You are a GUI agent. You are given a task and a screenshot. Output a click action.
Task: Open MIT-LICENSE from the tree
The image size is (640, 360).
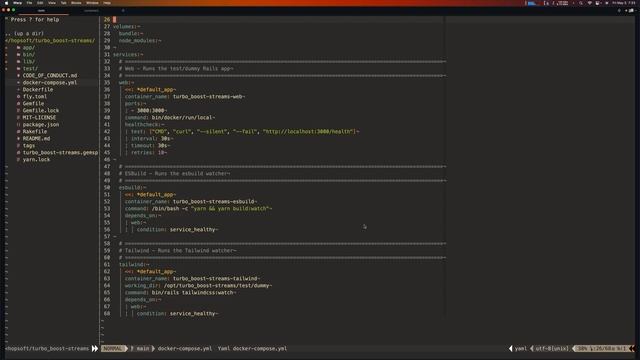[39, 117]
